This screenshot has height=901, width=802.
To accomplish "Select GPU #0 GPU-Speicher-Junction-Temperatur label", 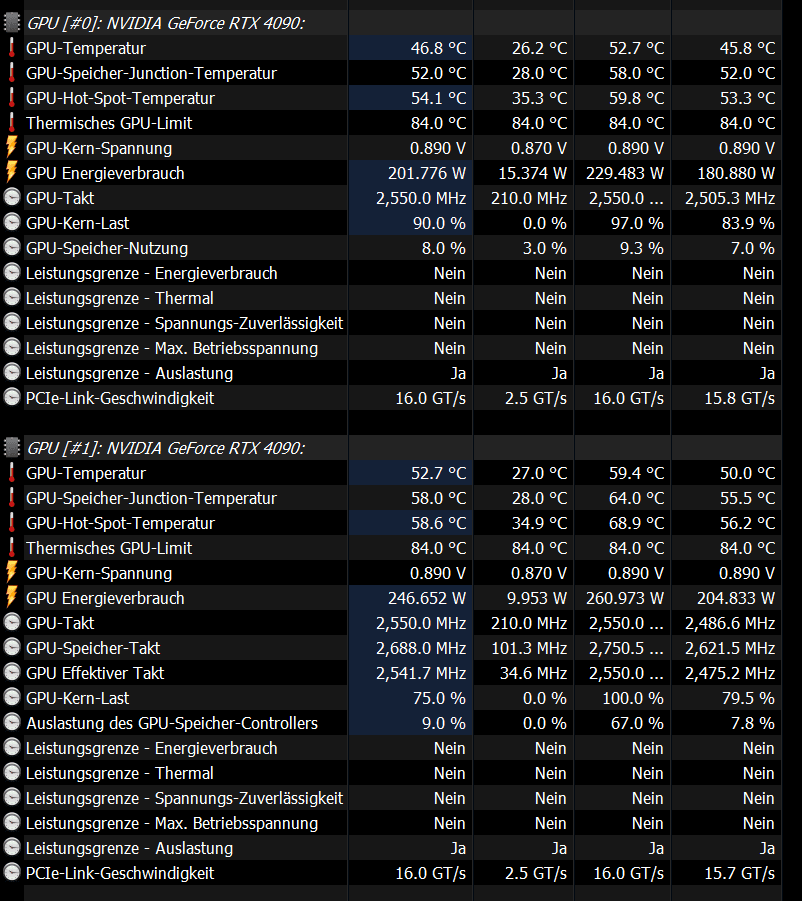I will [151, 73].
